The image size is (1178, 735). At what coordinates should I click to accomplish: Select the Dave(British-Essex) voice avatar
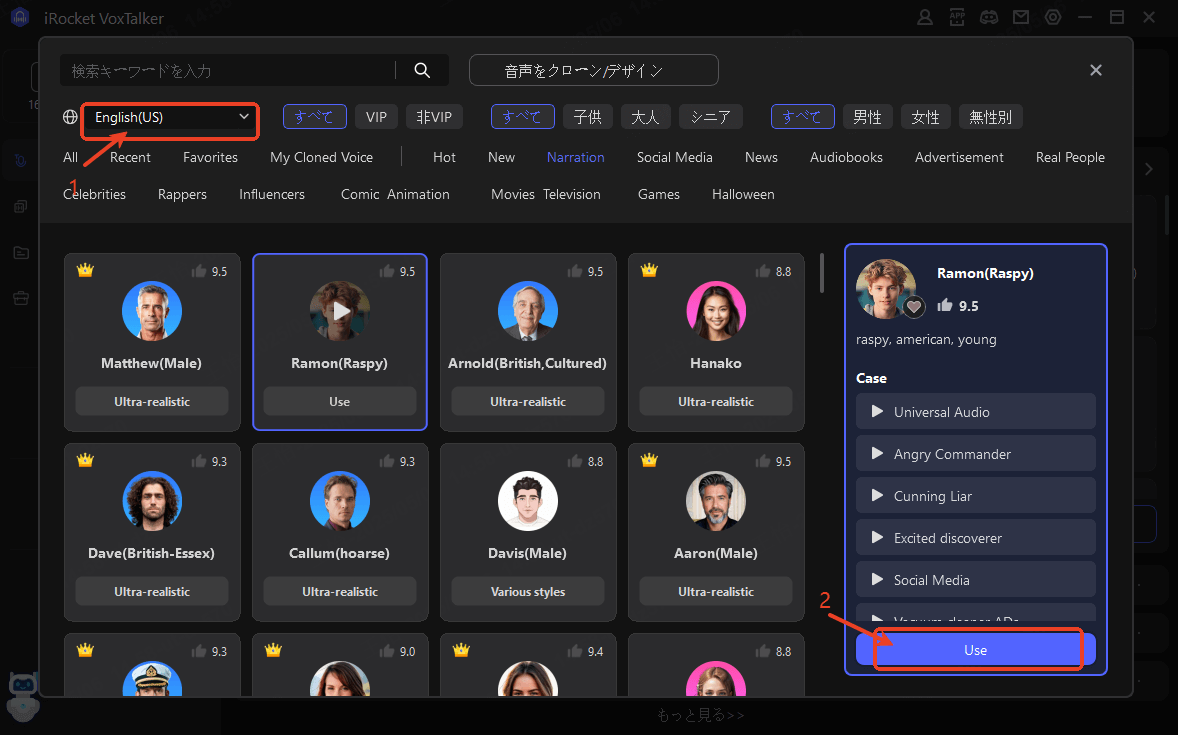[x=152, y=501]
